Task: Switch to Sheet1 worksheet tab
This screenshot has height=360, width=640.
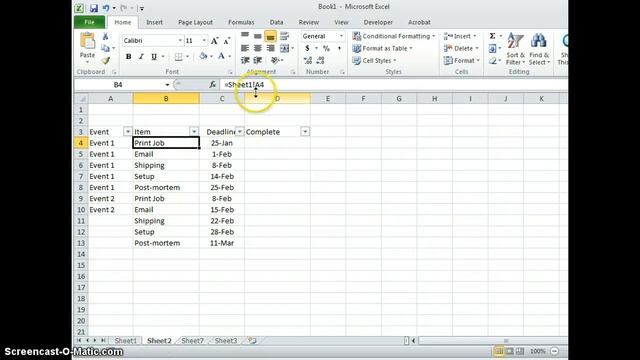Action: coord(125,340)
